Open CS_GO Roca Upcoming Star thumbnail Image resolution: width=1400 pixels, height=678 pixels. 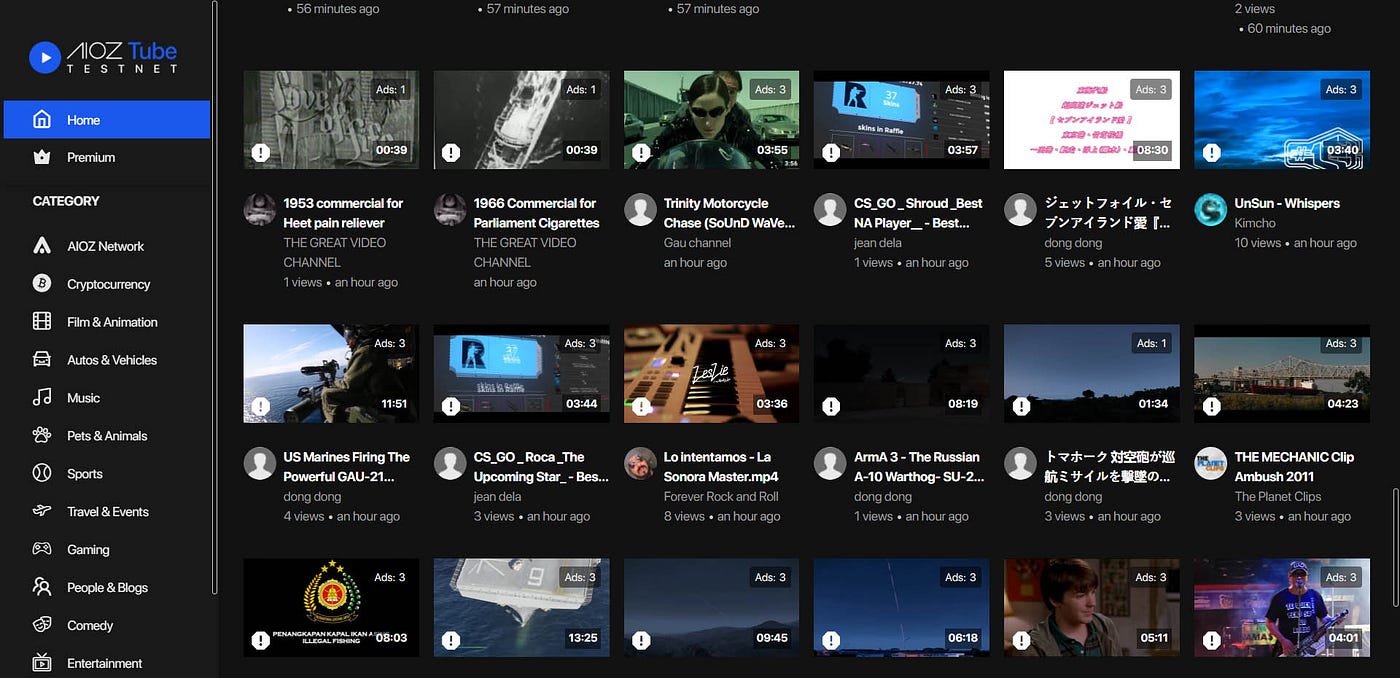[x=521, y=373]
